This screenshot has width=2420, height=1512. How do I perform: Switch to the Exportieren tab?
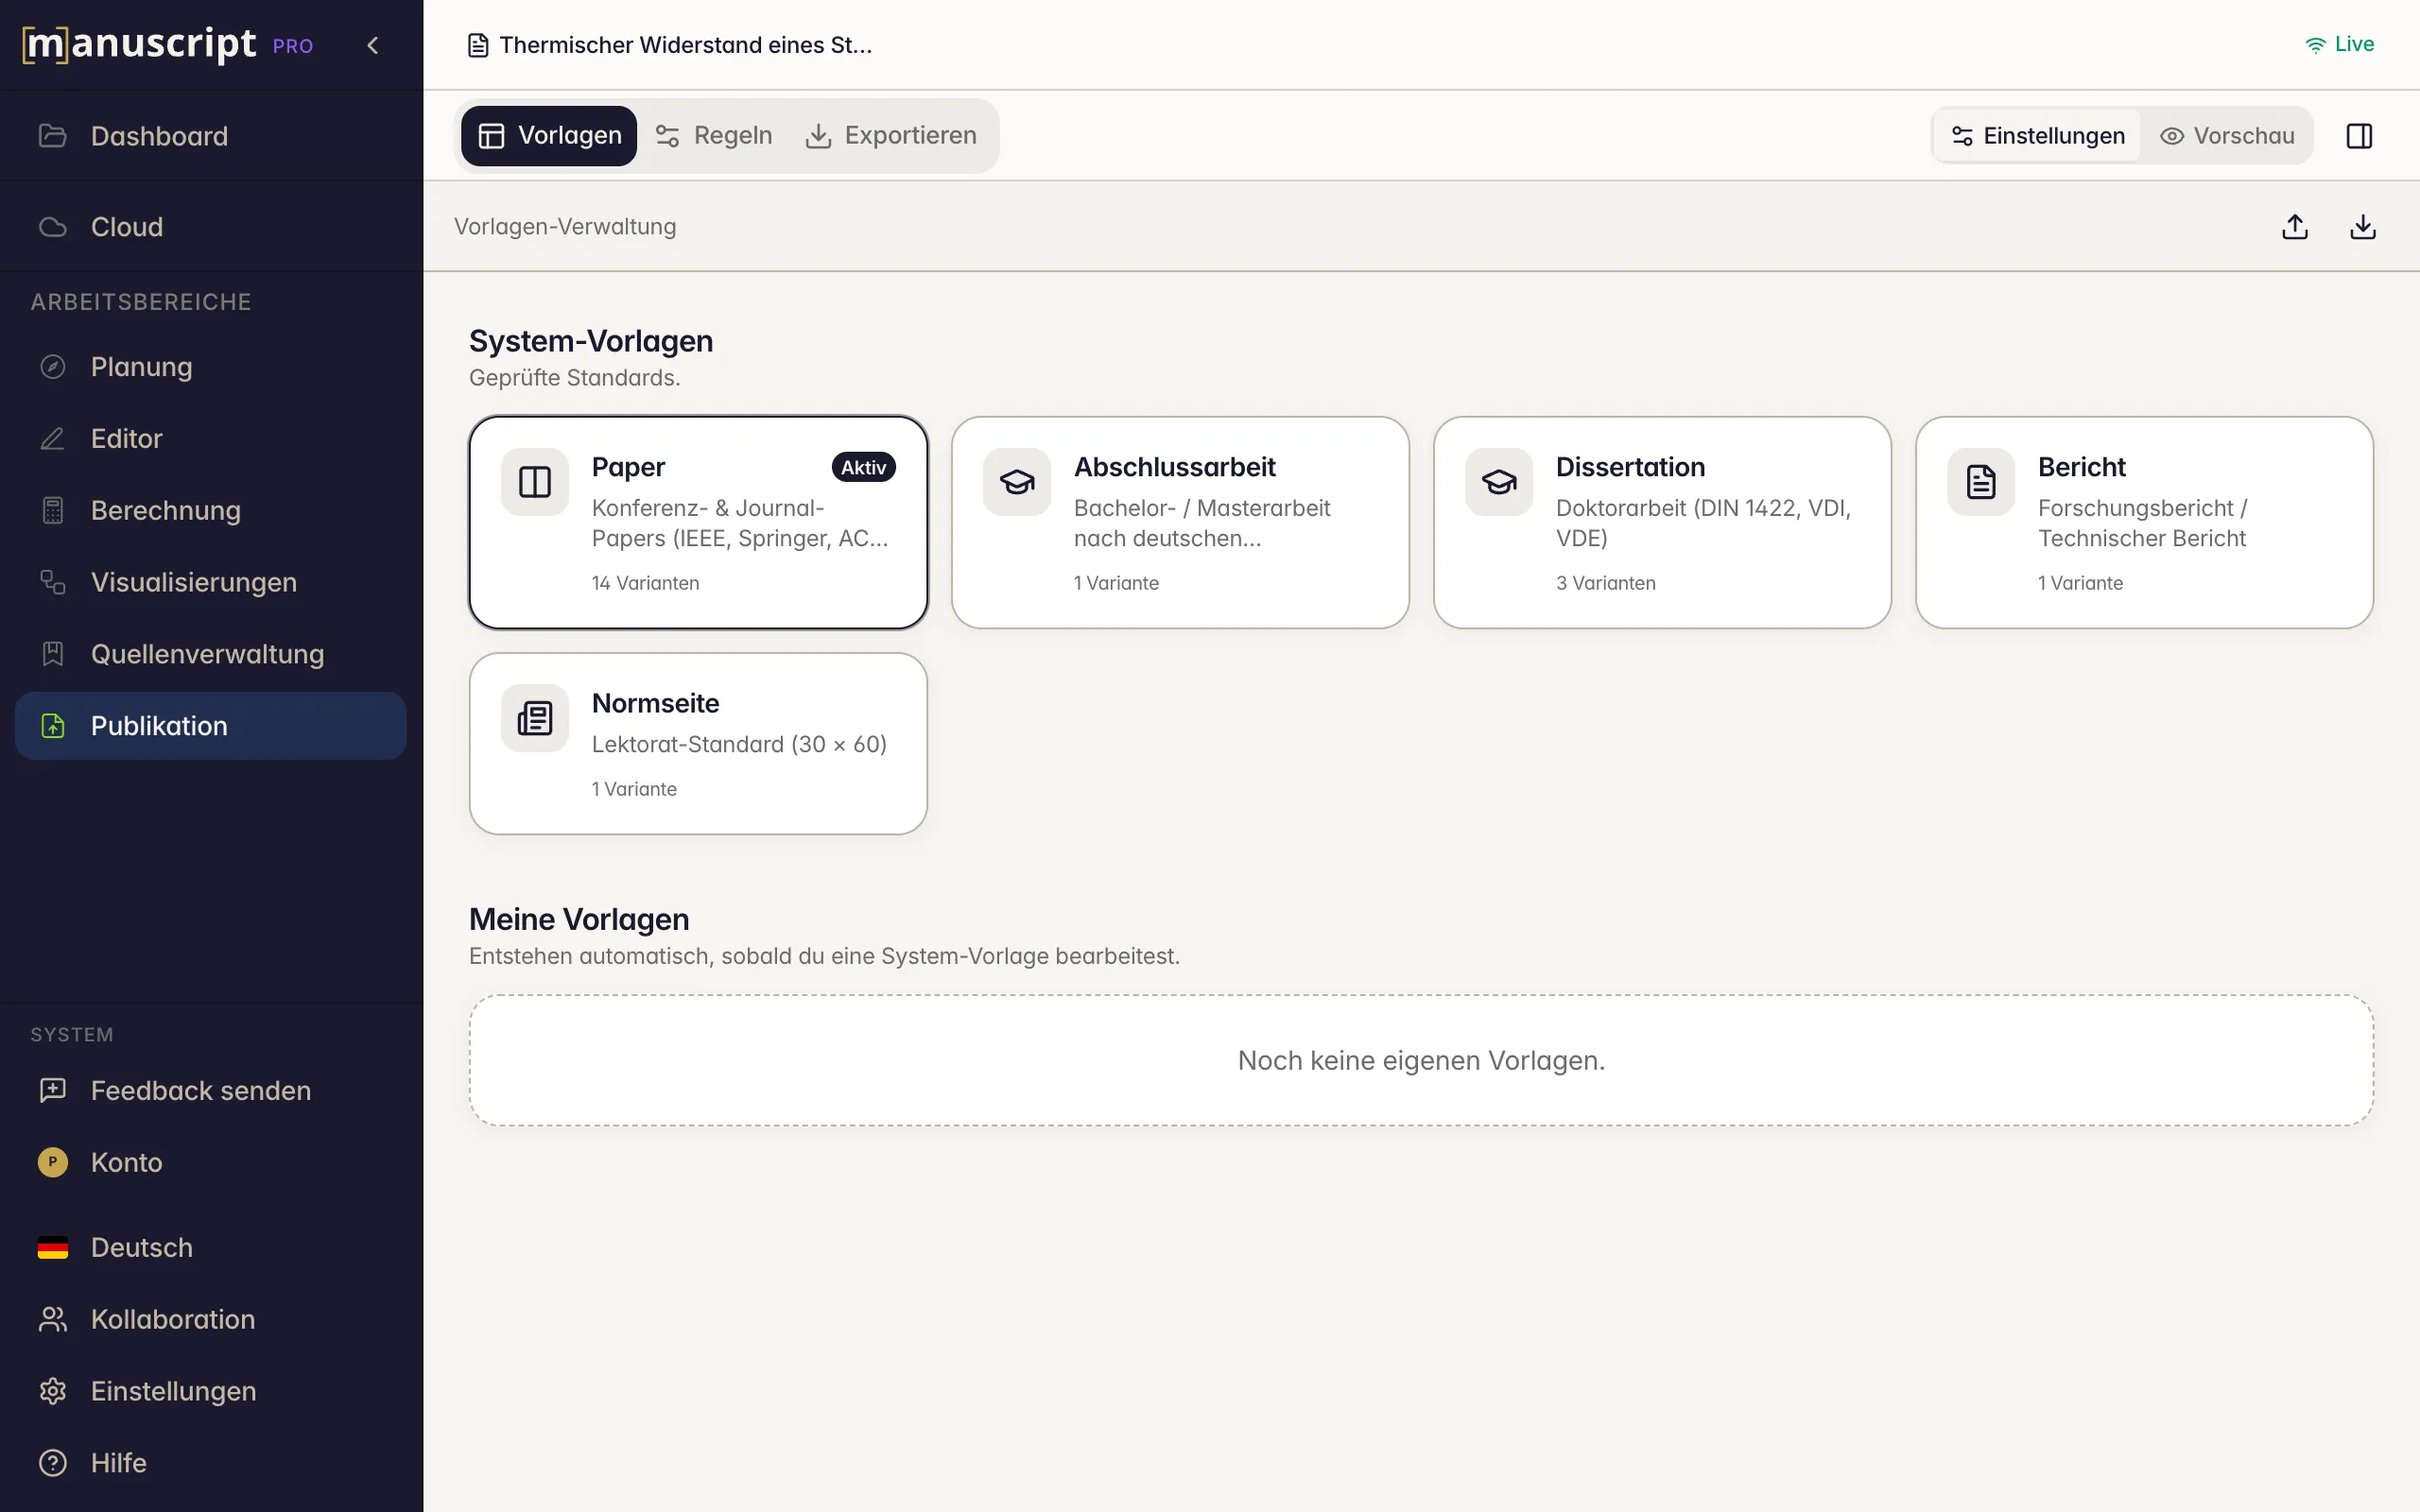tap(891, 136)
